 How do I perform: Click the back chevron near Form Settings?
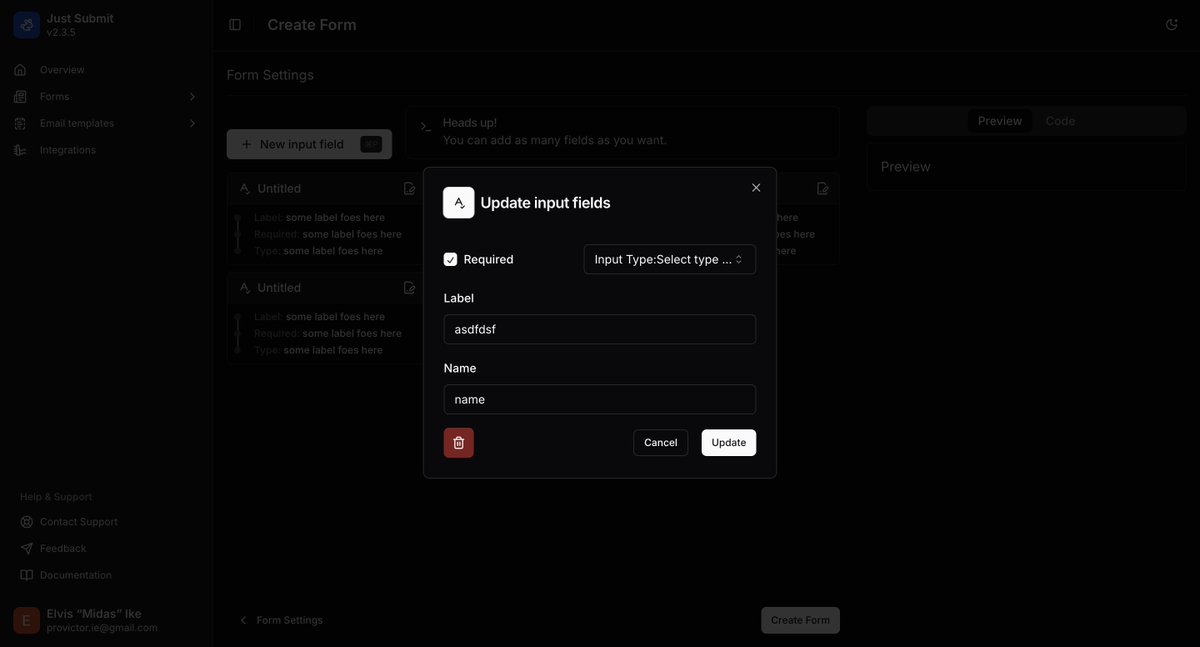point(243,620)
